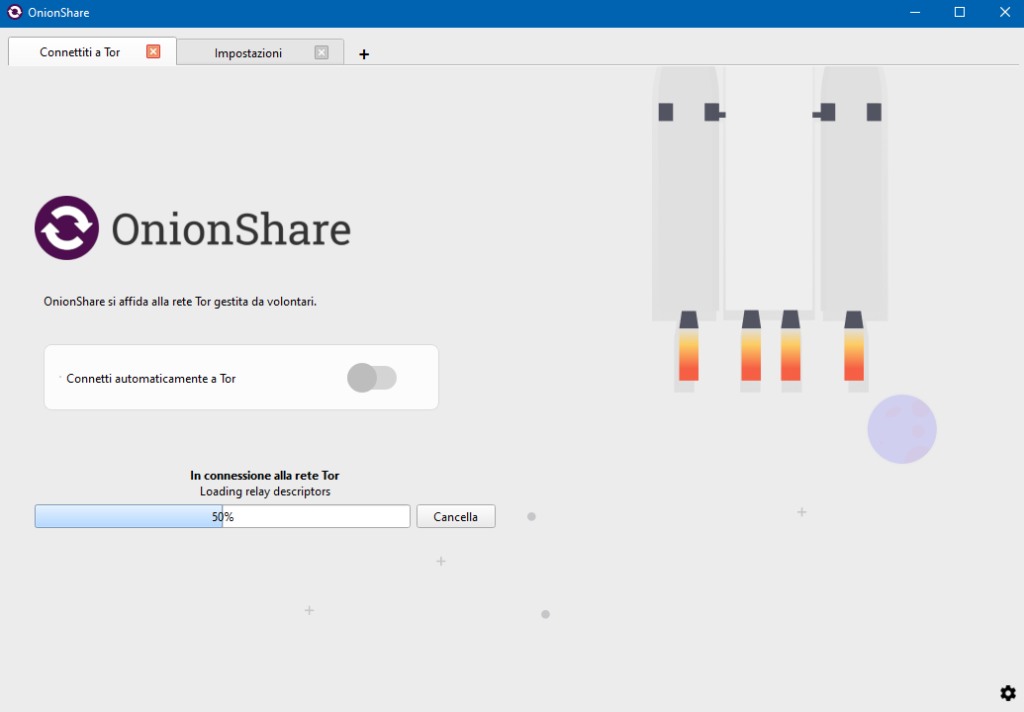
Task: Open settings via the bottom-right gear icon
Action: [1008, 693]
